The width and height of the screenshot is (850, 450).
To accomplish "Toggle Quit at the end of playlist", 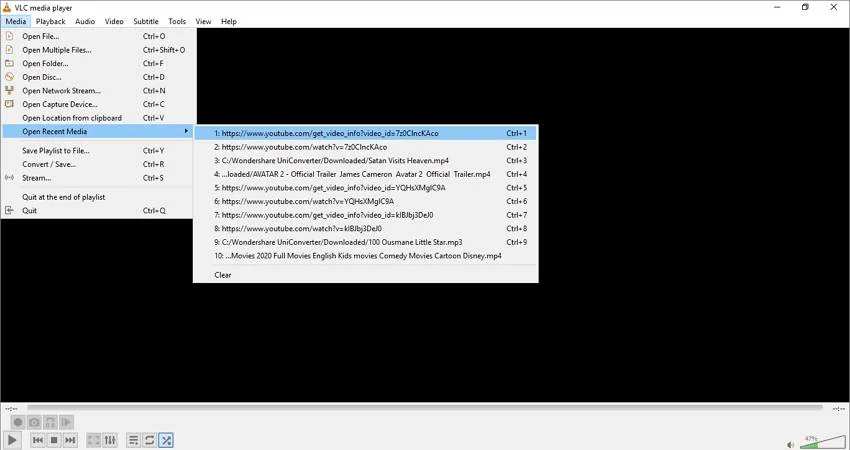I will [98, 197].
